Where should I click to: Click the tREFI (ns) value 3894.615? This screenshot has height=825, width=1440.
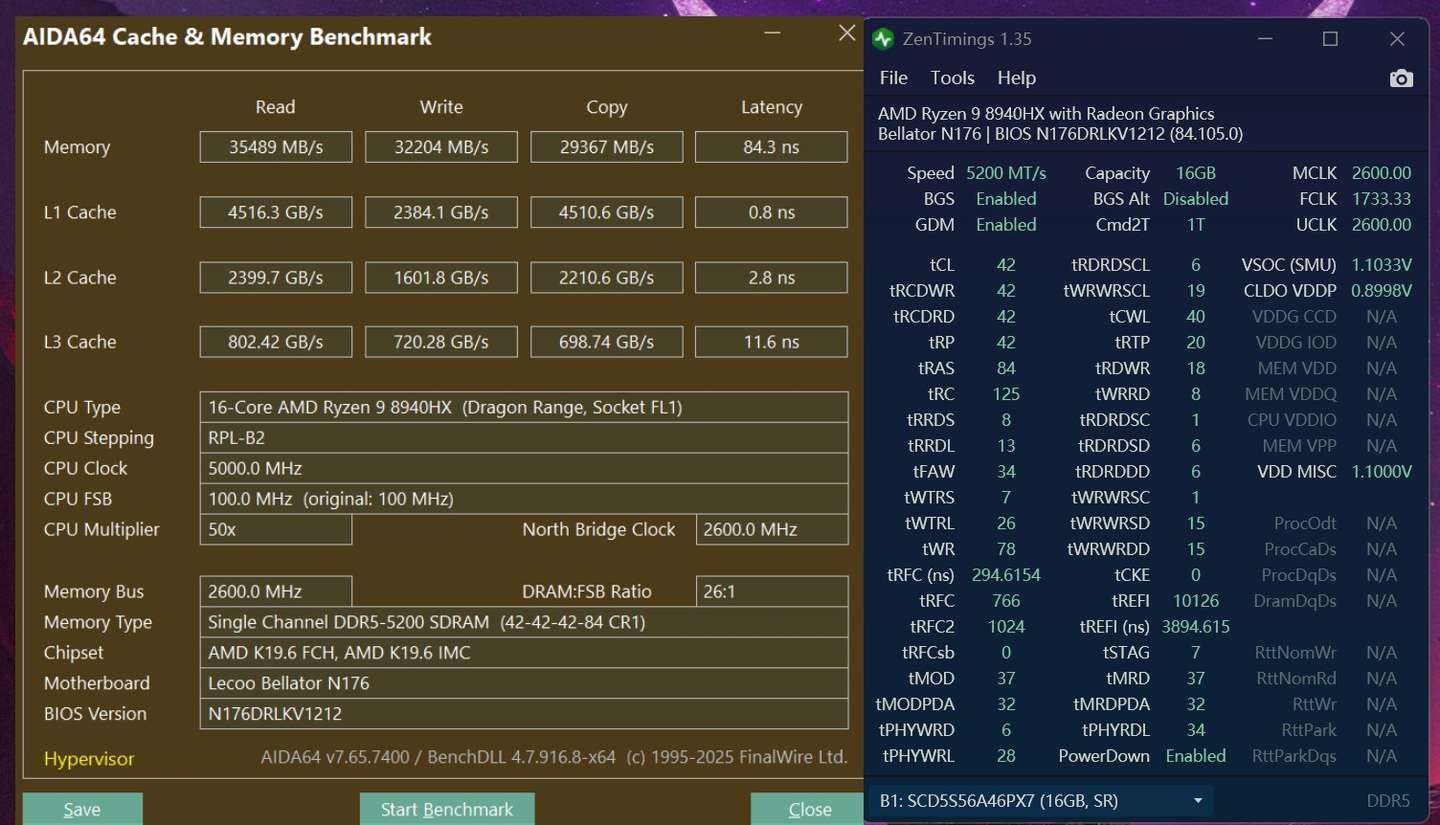coord(1196,627)
